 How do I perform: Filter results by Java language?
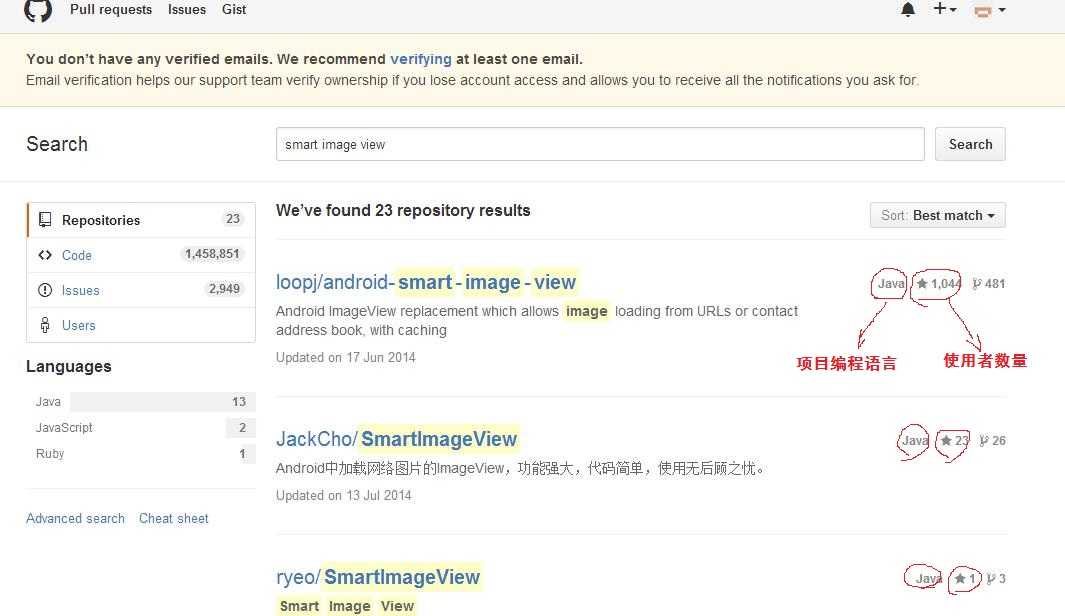coord(48,402)
